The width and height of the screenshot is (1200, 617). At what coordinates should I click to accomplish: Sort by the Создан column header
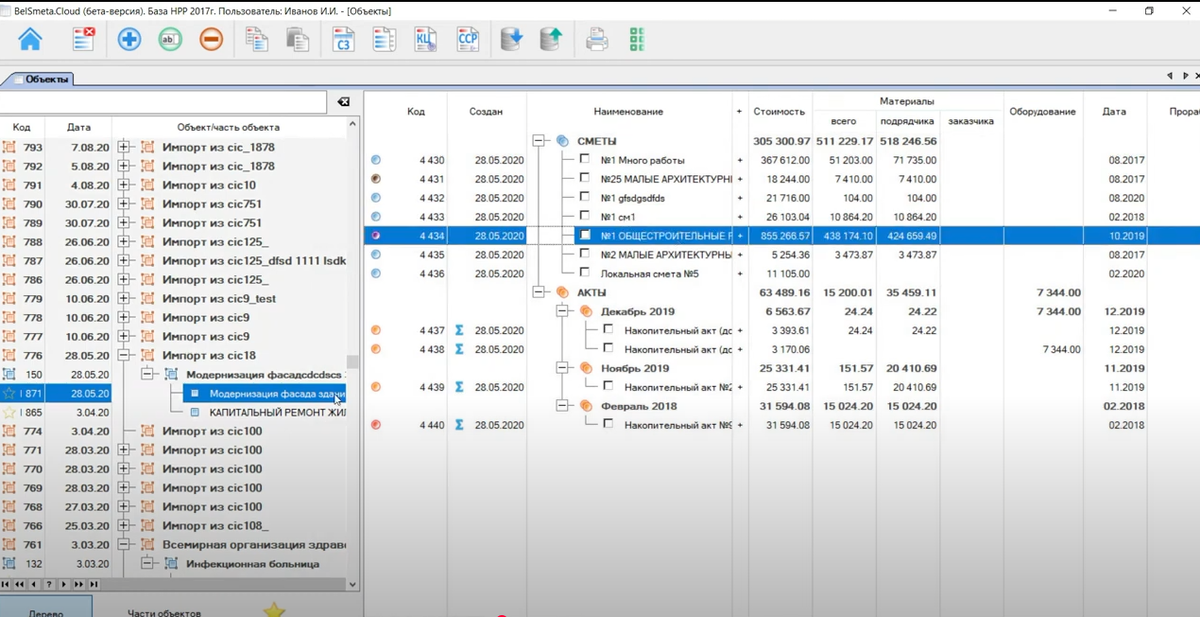coord(486,111)
